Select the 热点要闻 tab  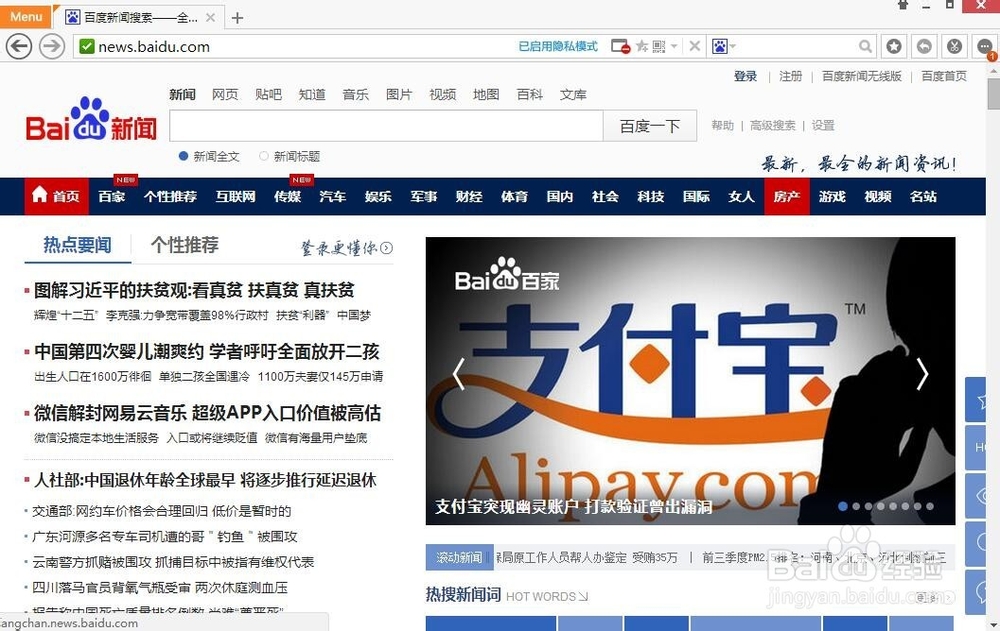[77, 245]
